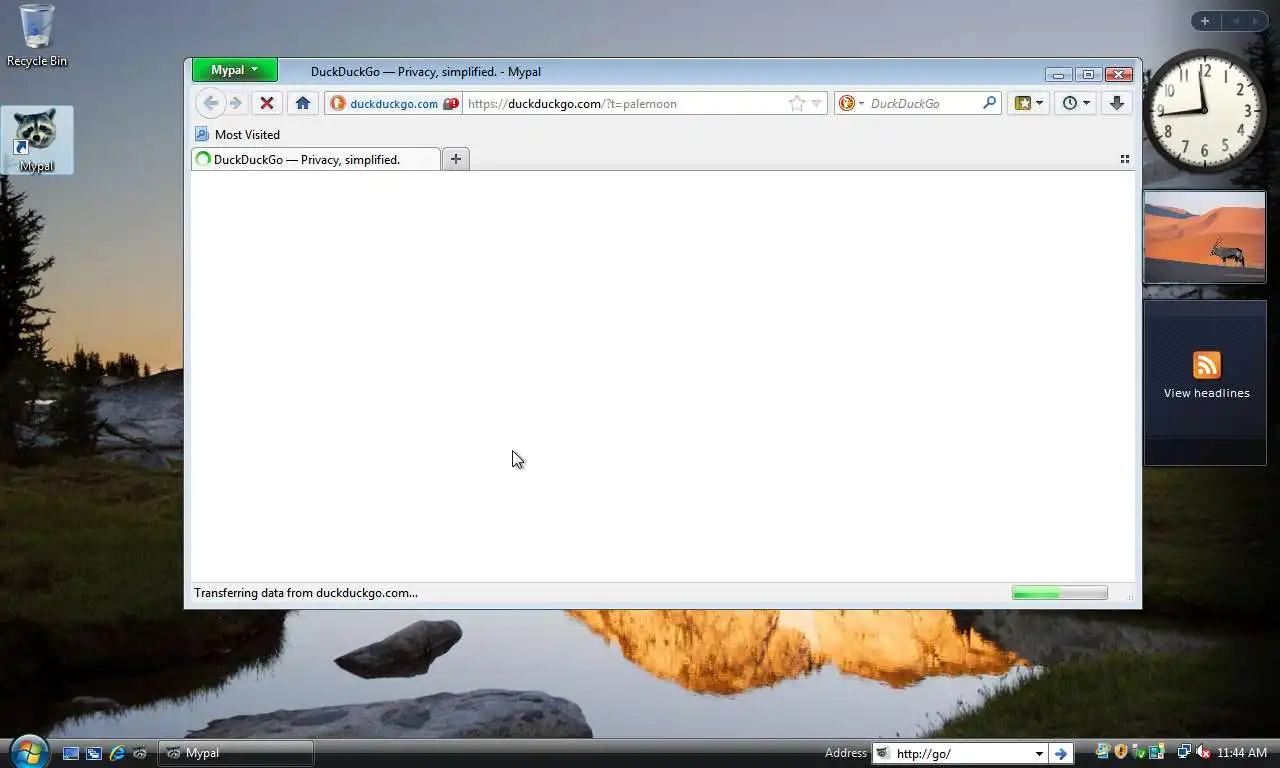Open the Windows Start orb
Screen dimensions: 1280x768
point(29,751)
